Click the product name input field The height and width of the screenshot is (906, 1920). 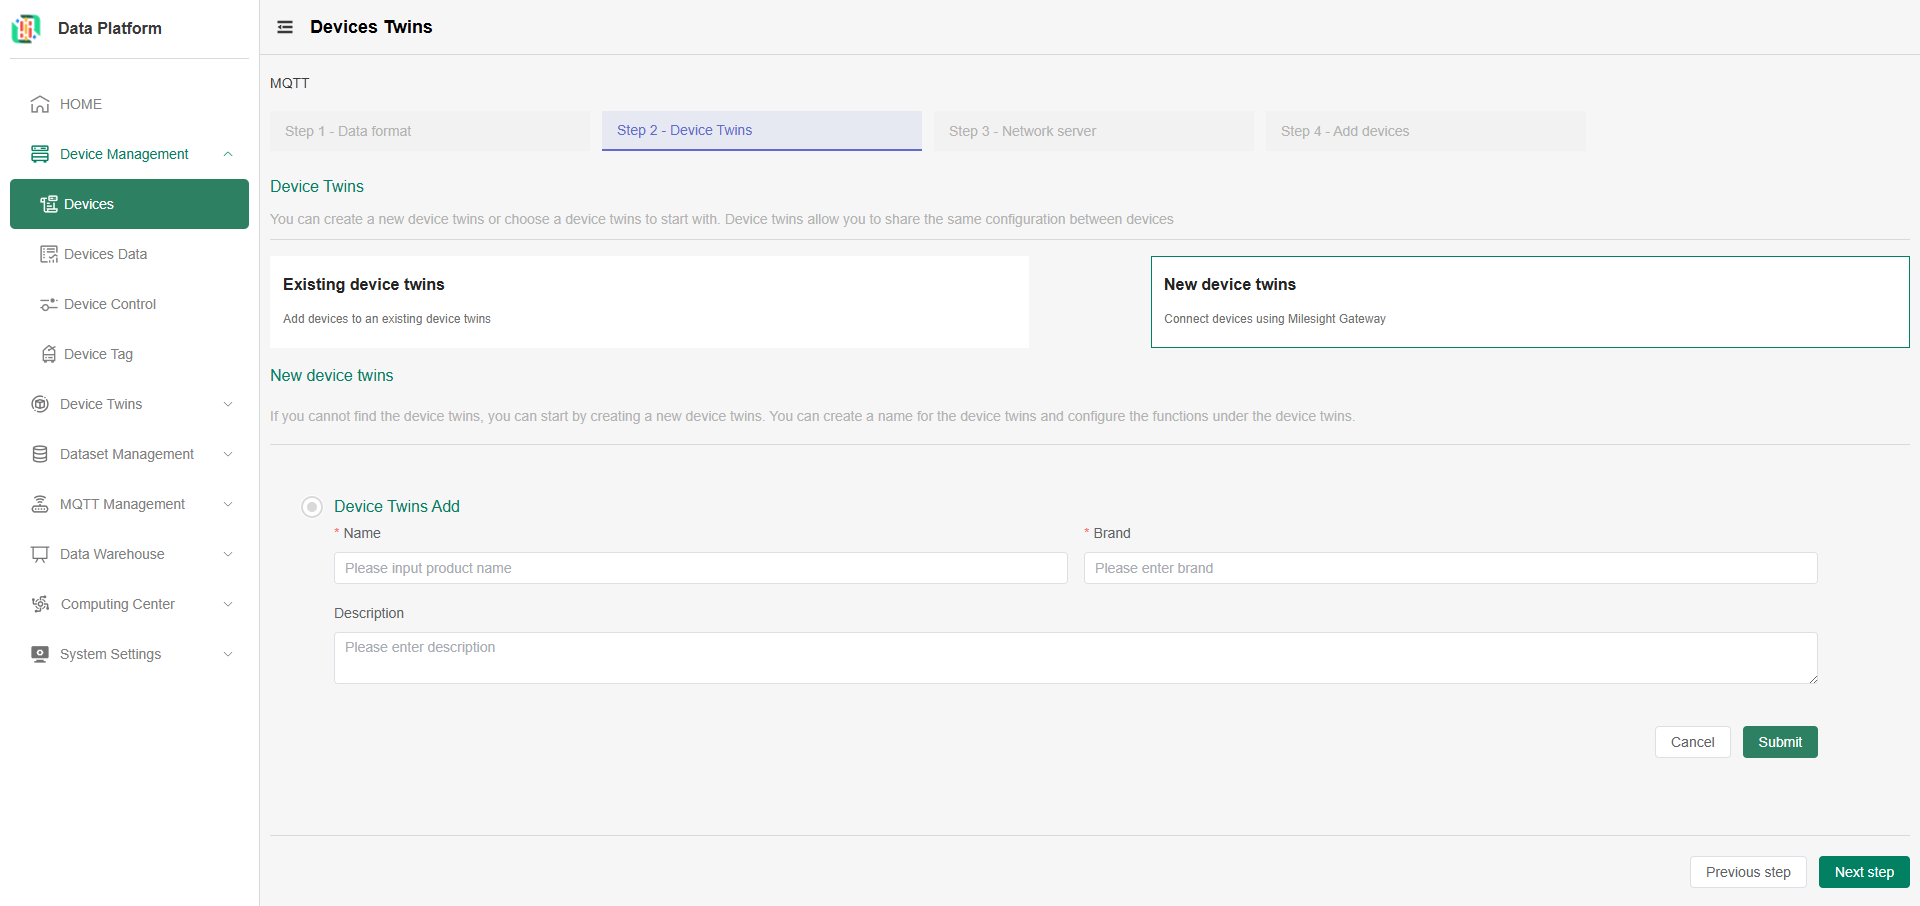coord(700,568)
